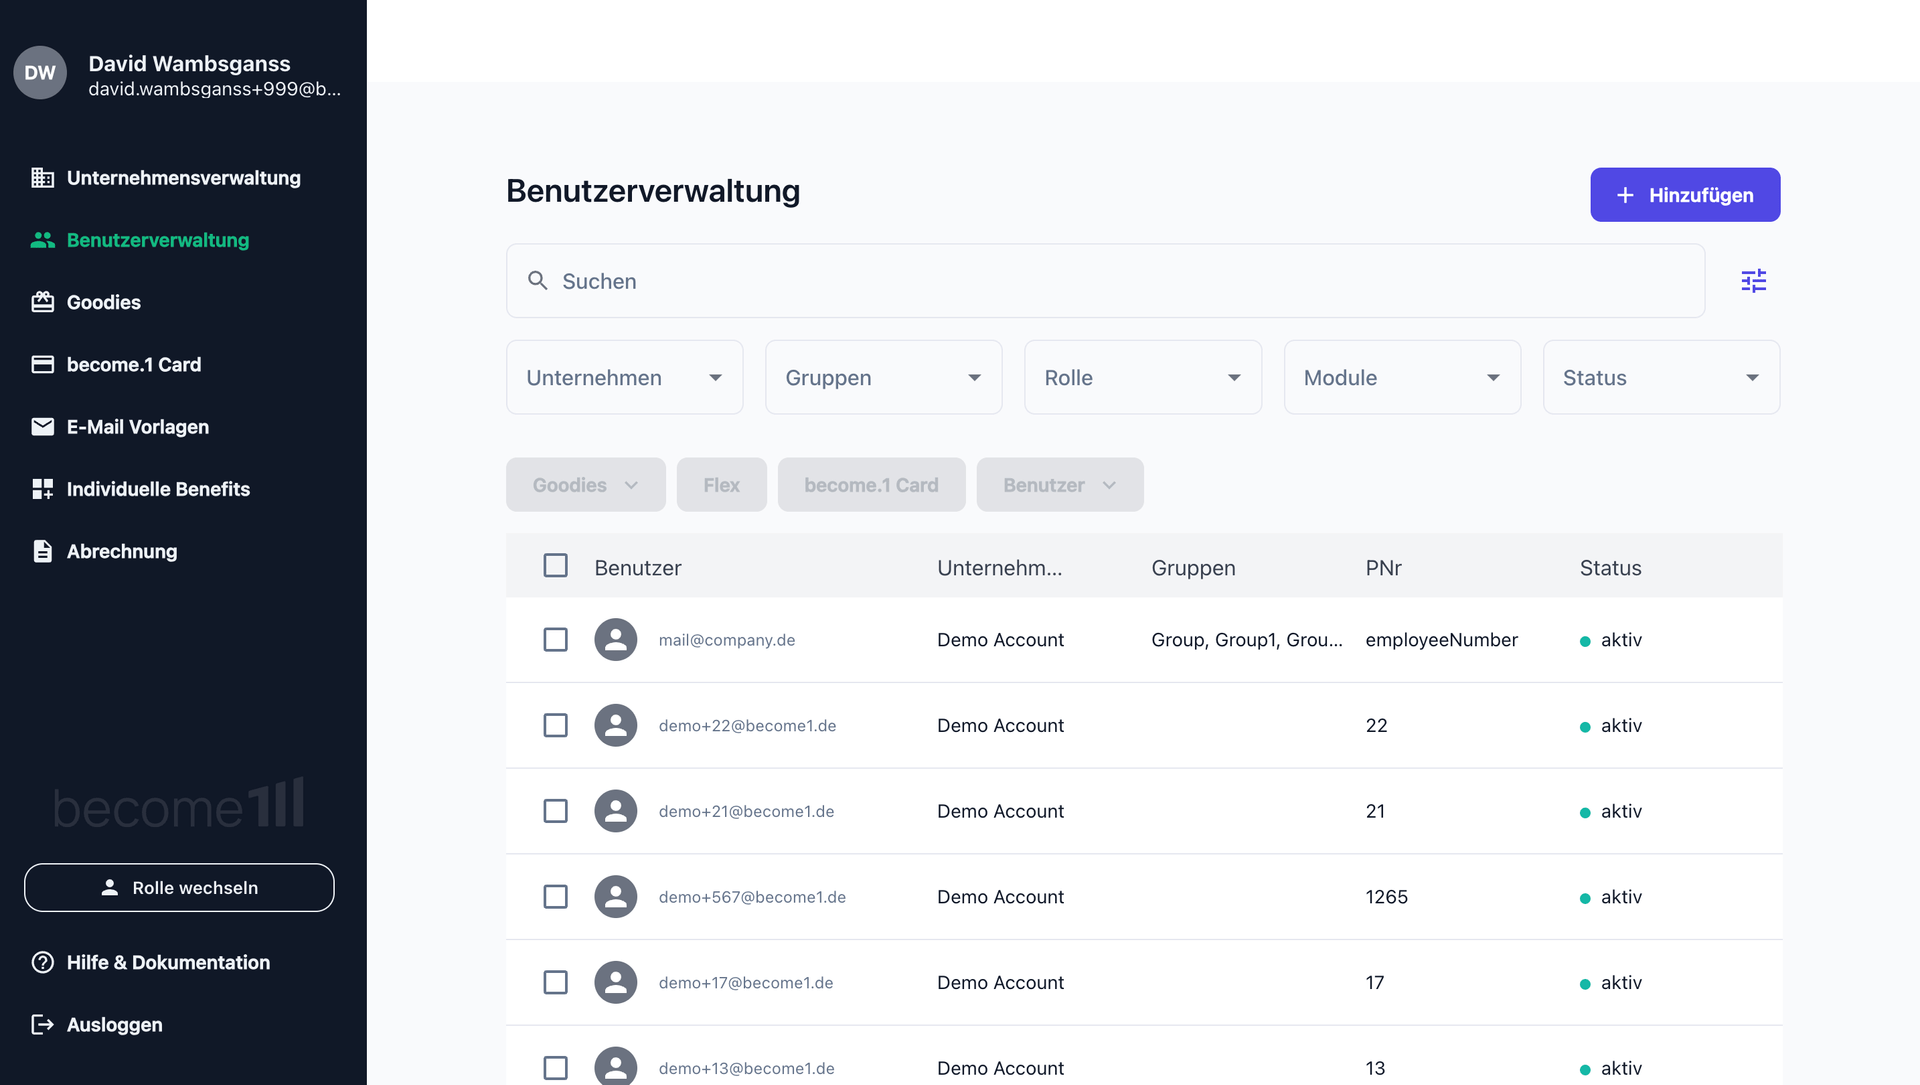Viewport: 1920px width, 1085px height.
Task: Expand the Rolle filter dropdown
Action: (1142, 377)
